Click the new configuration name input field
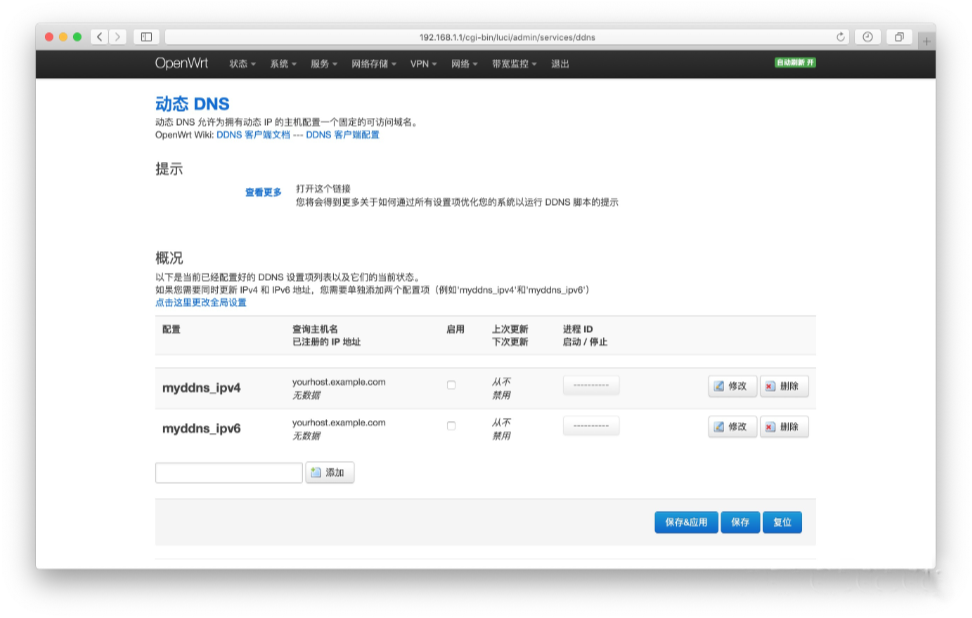The height and width of the screenshot is (618, 972). [228, 472]
